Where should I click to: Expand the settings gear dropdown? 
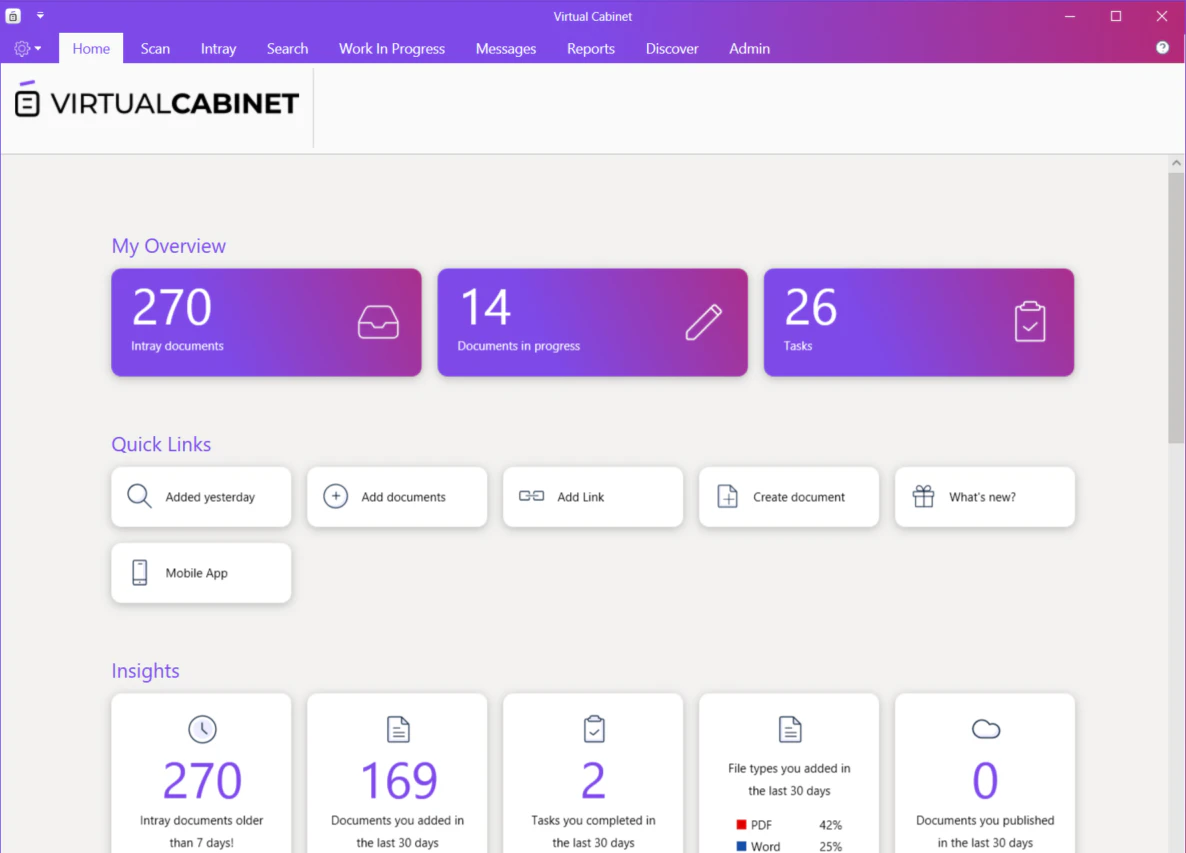click(x=29, y=47)
